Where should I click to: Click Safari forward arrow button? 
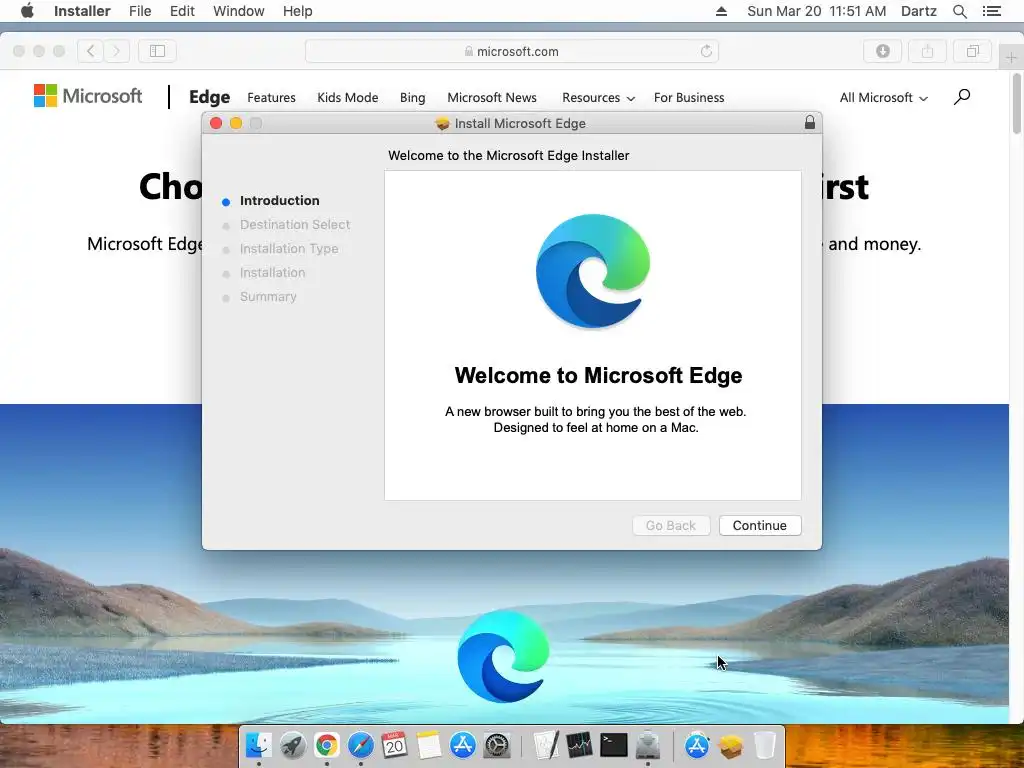coord(116,51)
